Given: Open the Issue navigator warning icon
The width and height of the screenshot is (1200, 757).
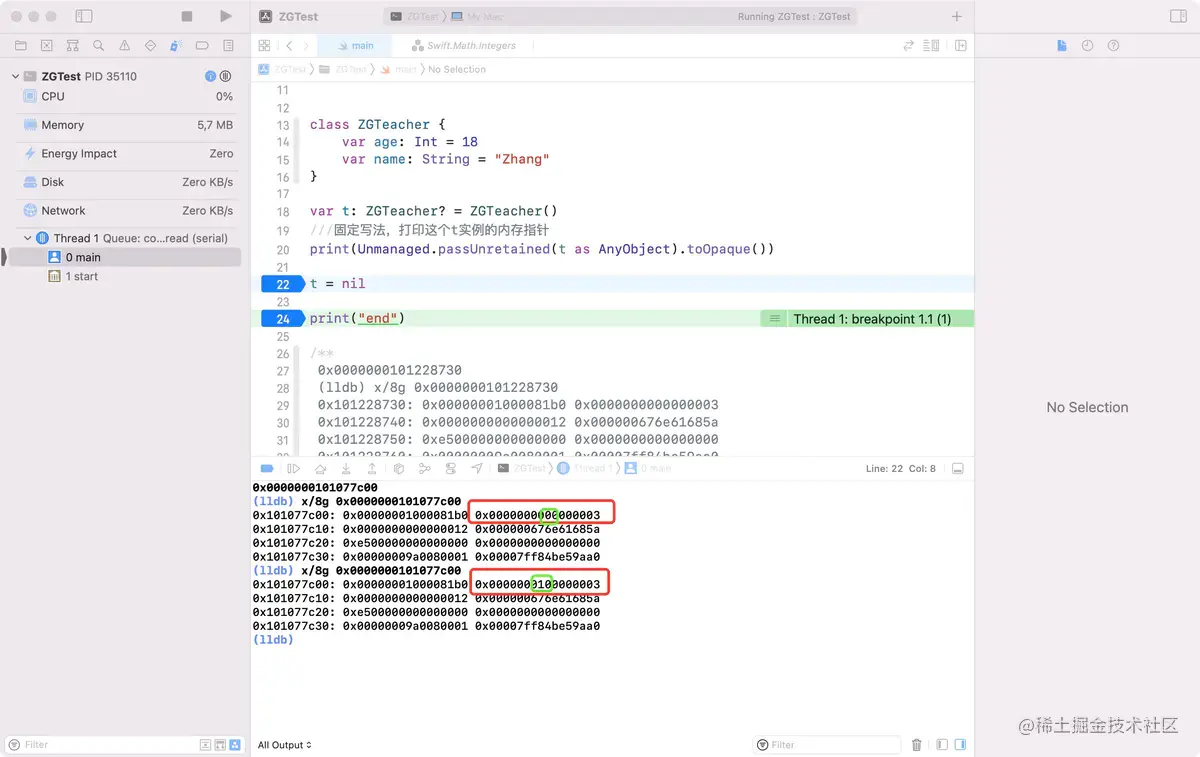Looking at the screenshot, I should (x=124, y=46).
